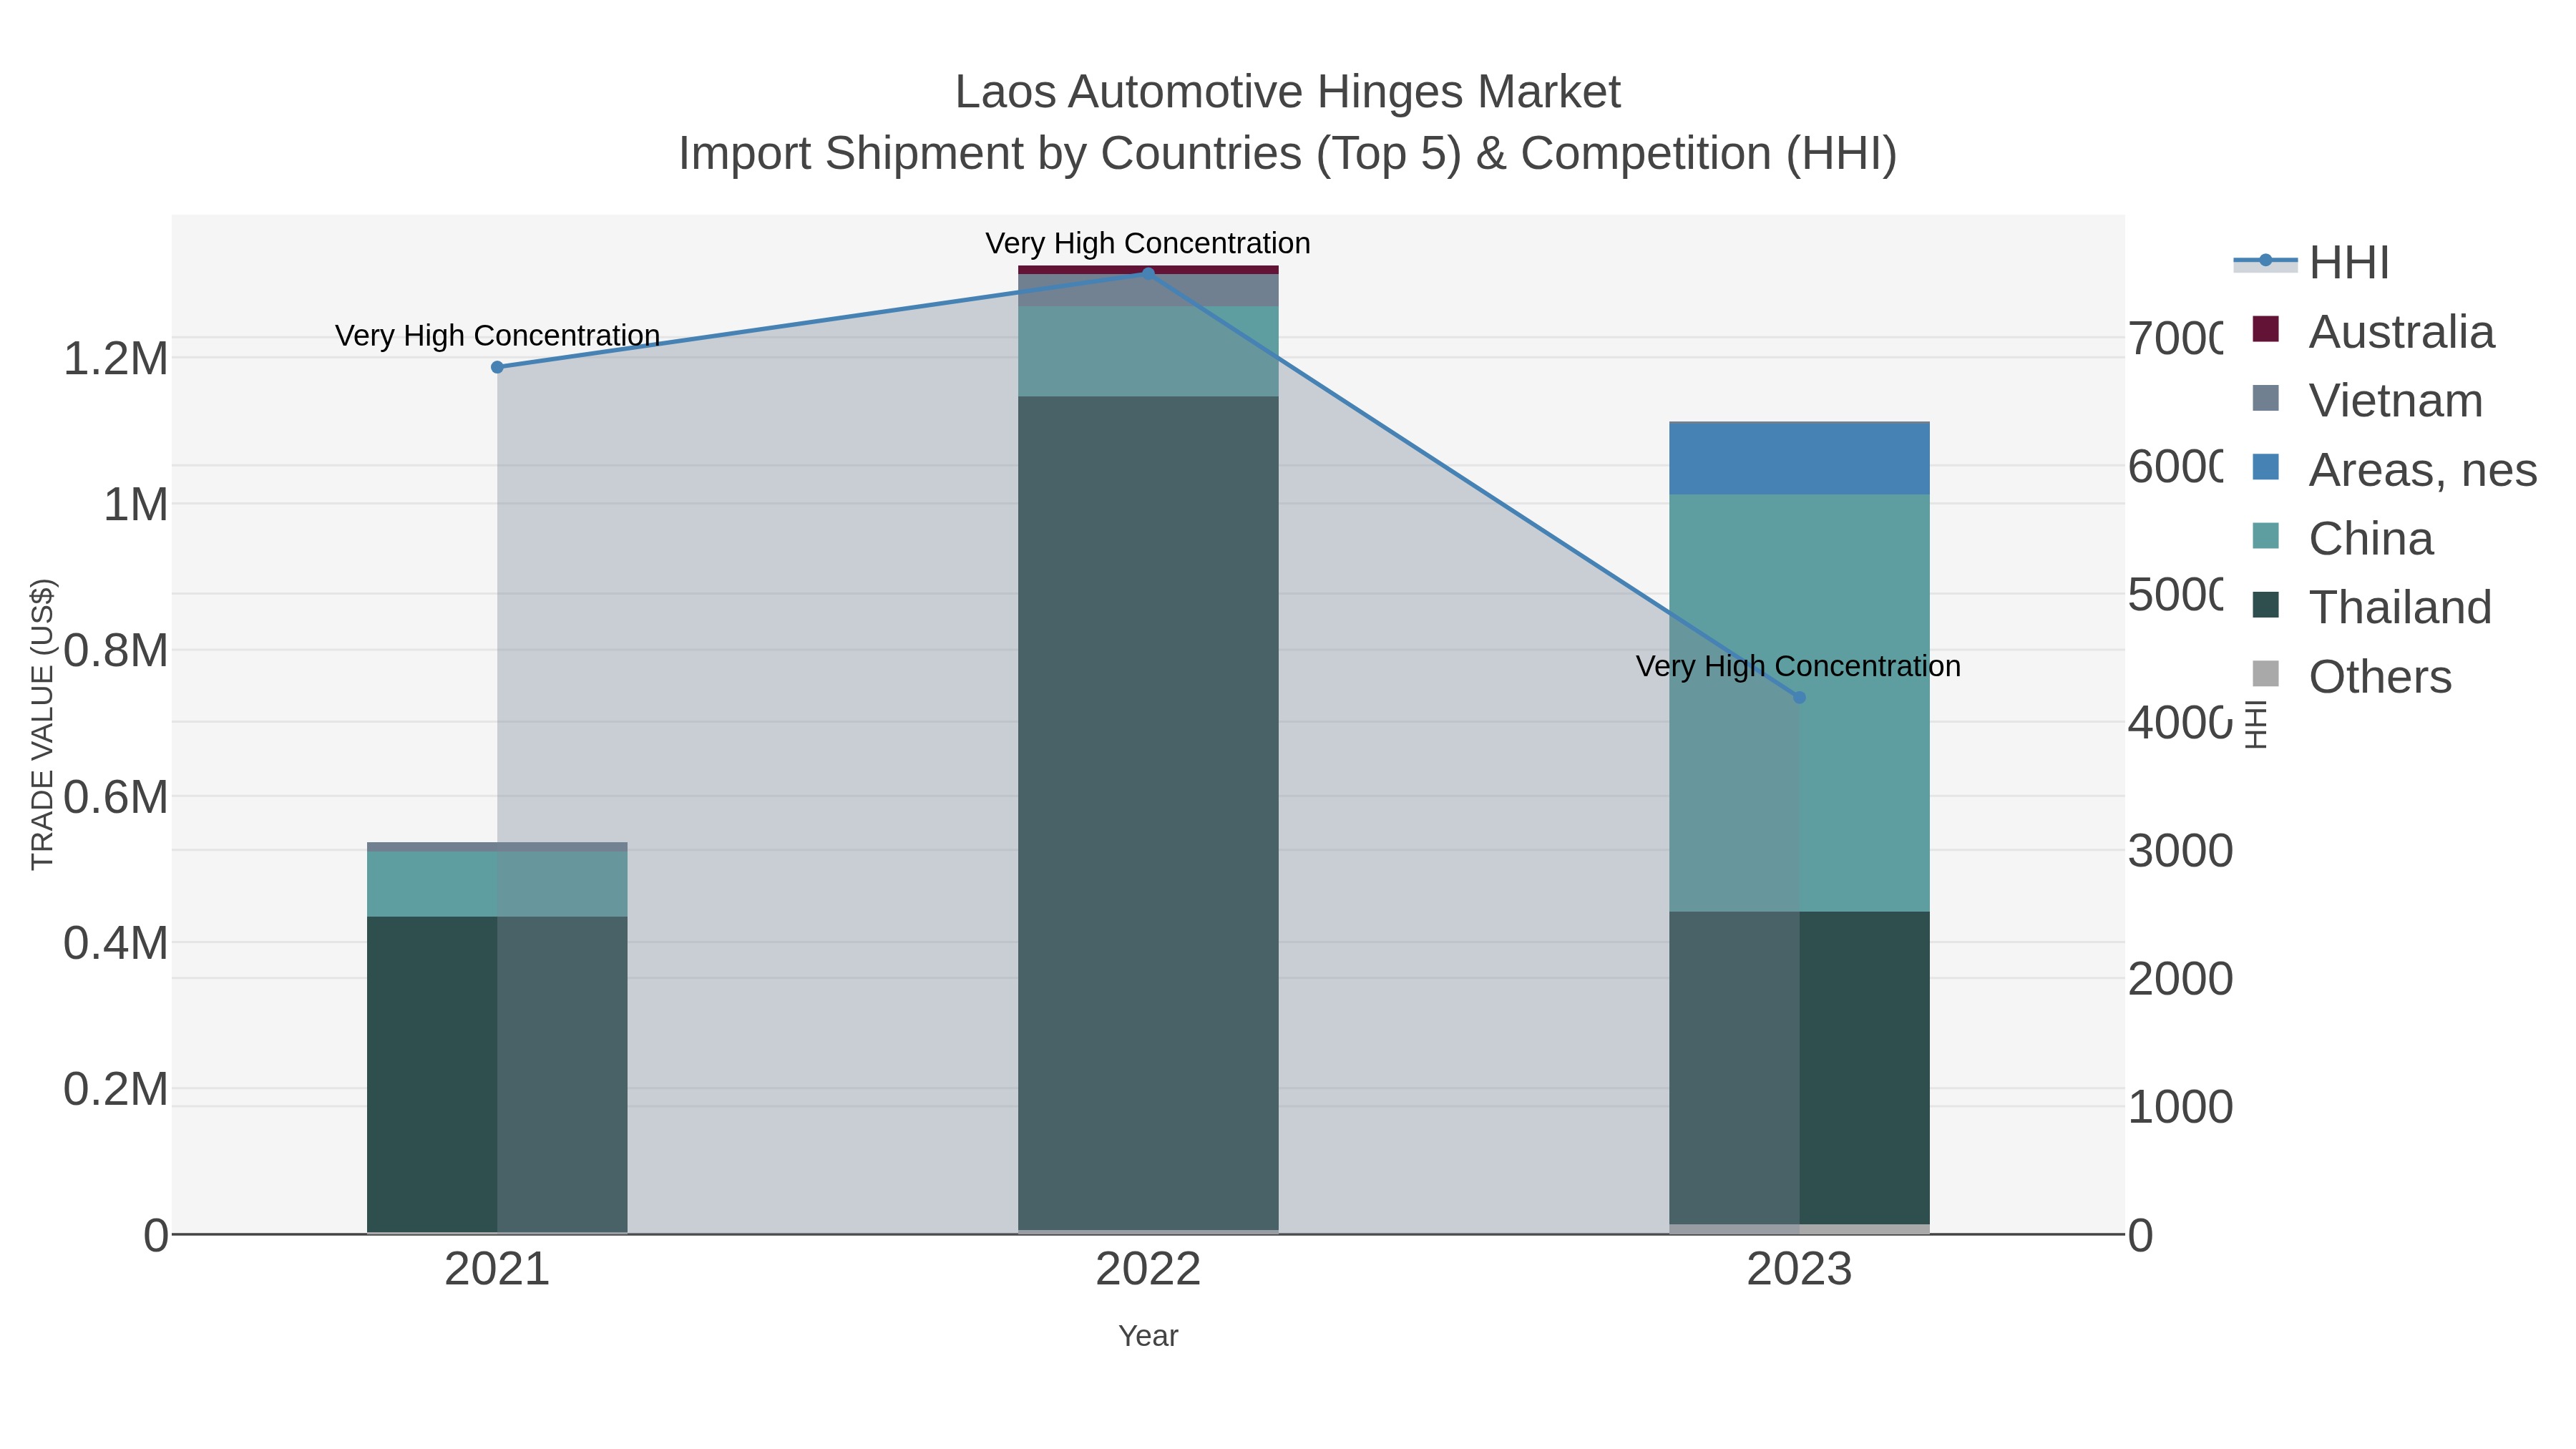The width and height of the screenshot is (2576, 1449).
Task: Click the TRADE VALUE (US$) axis title
Action: [42, 724]
